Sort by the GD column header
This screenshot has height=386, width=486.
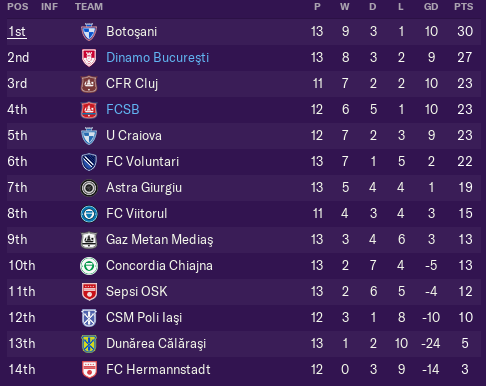point(431,7)
